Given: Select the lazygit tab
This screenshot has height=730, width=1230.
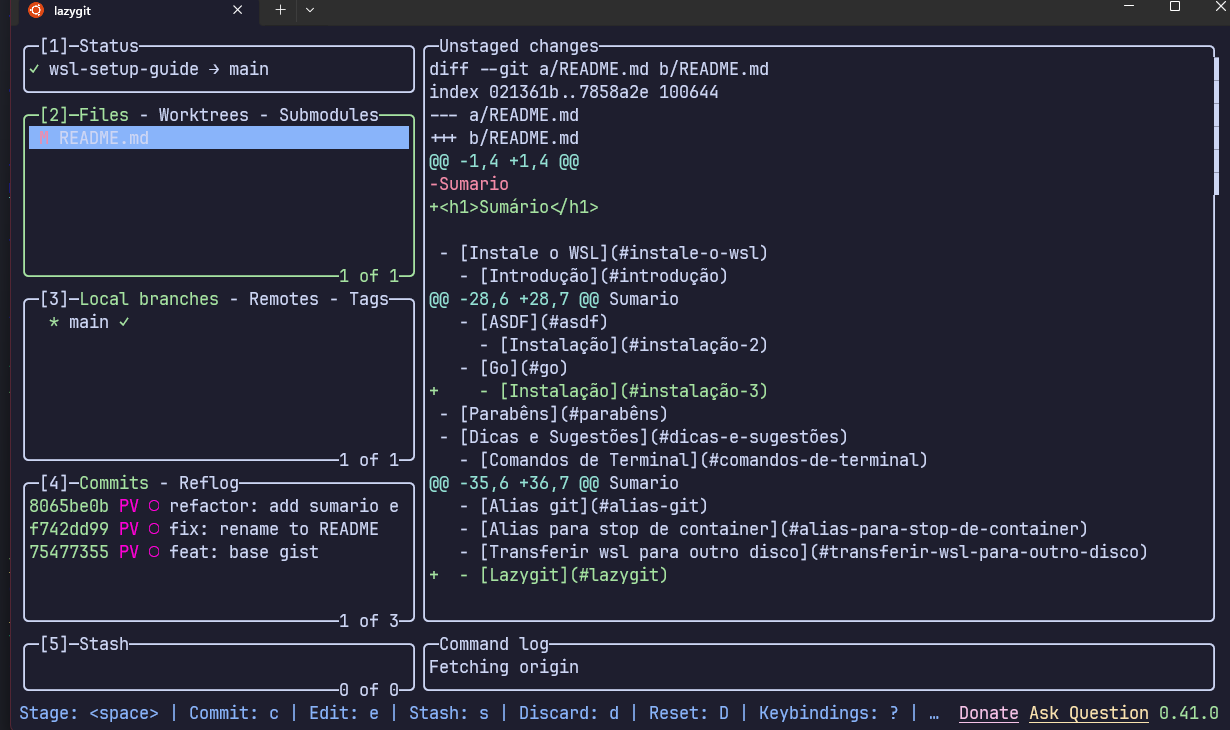Looking at the screenshot, I should (137, 11).
